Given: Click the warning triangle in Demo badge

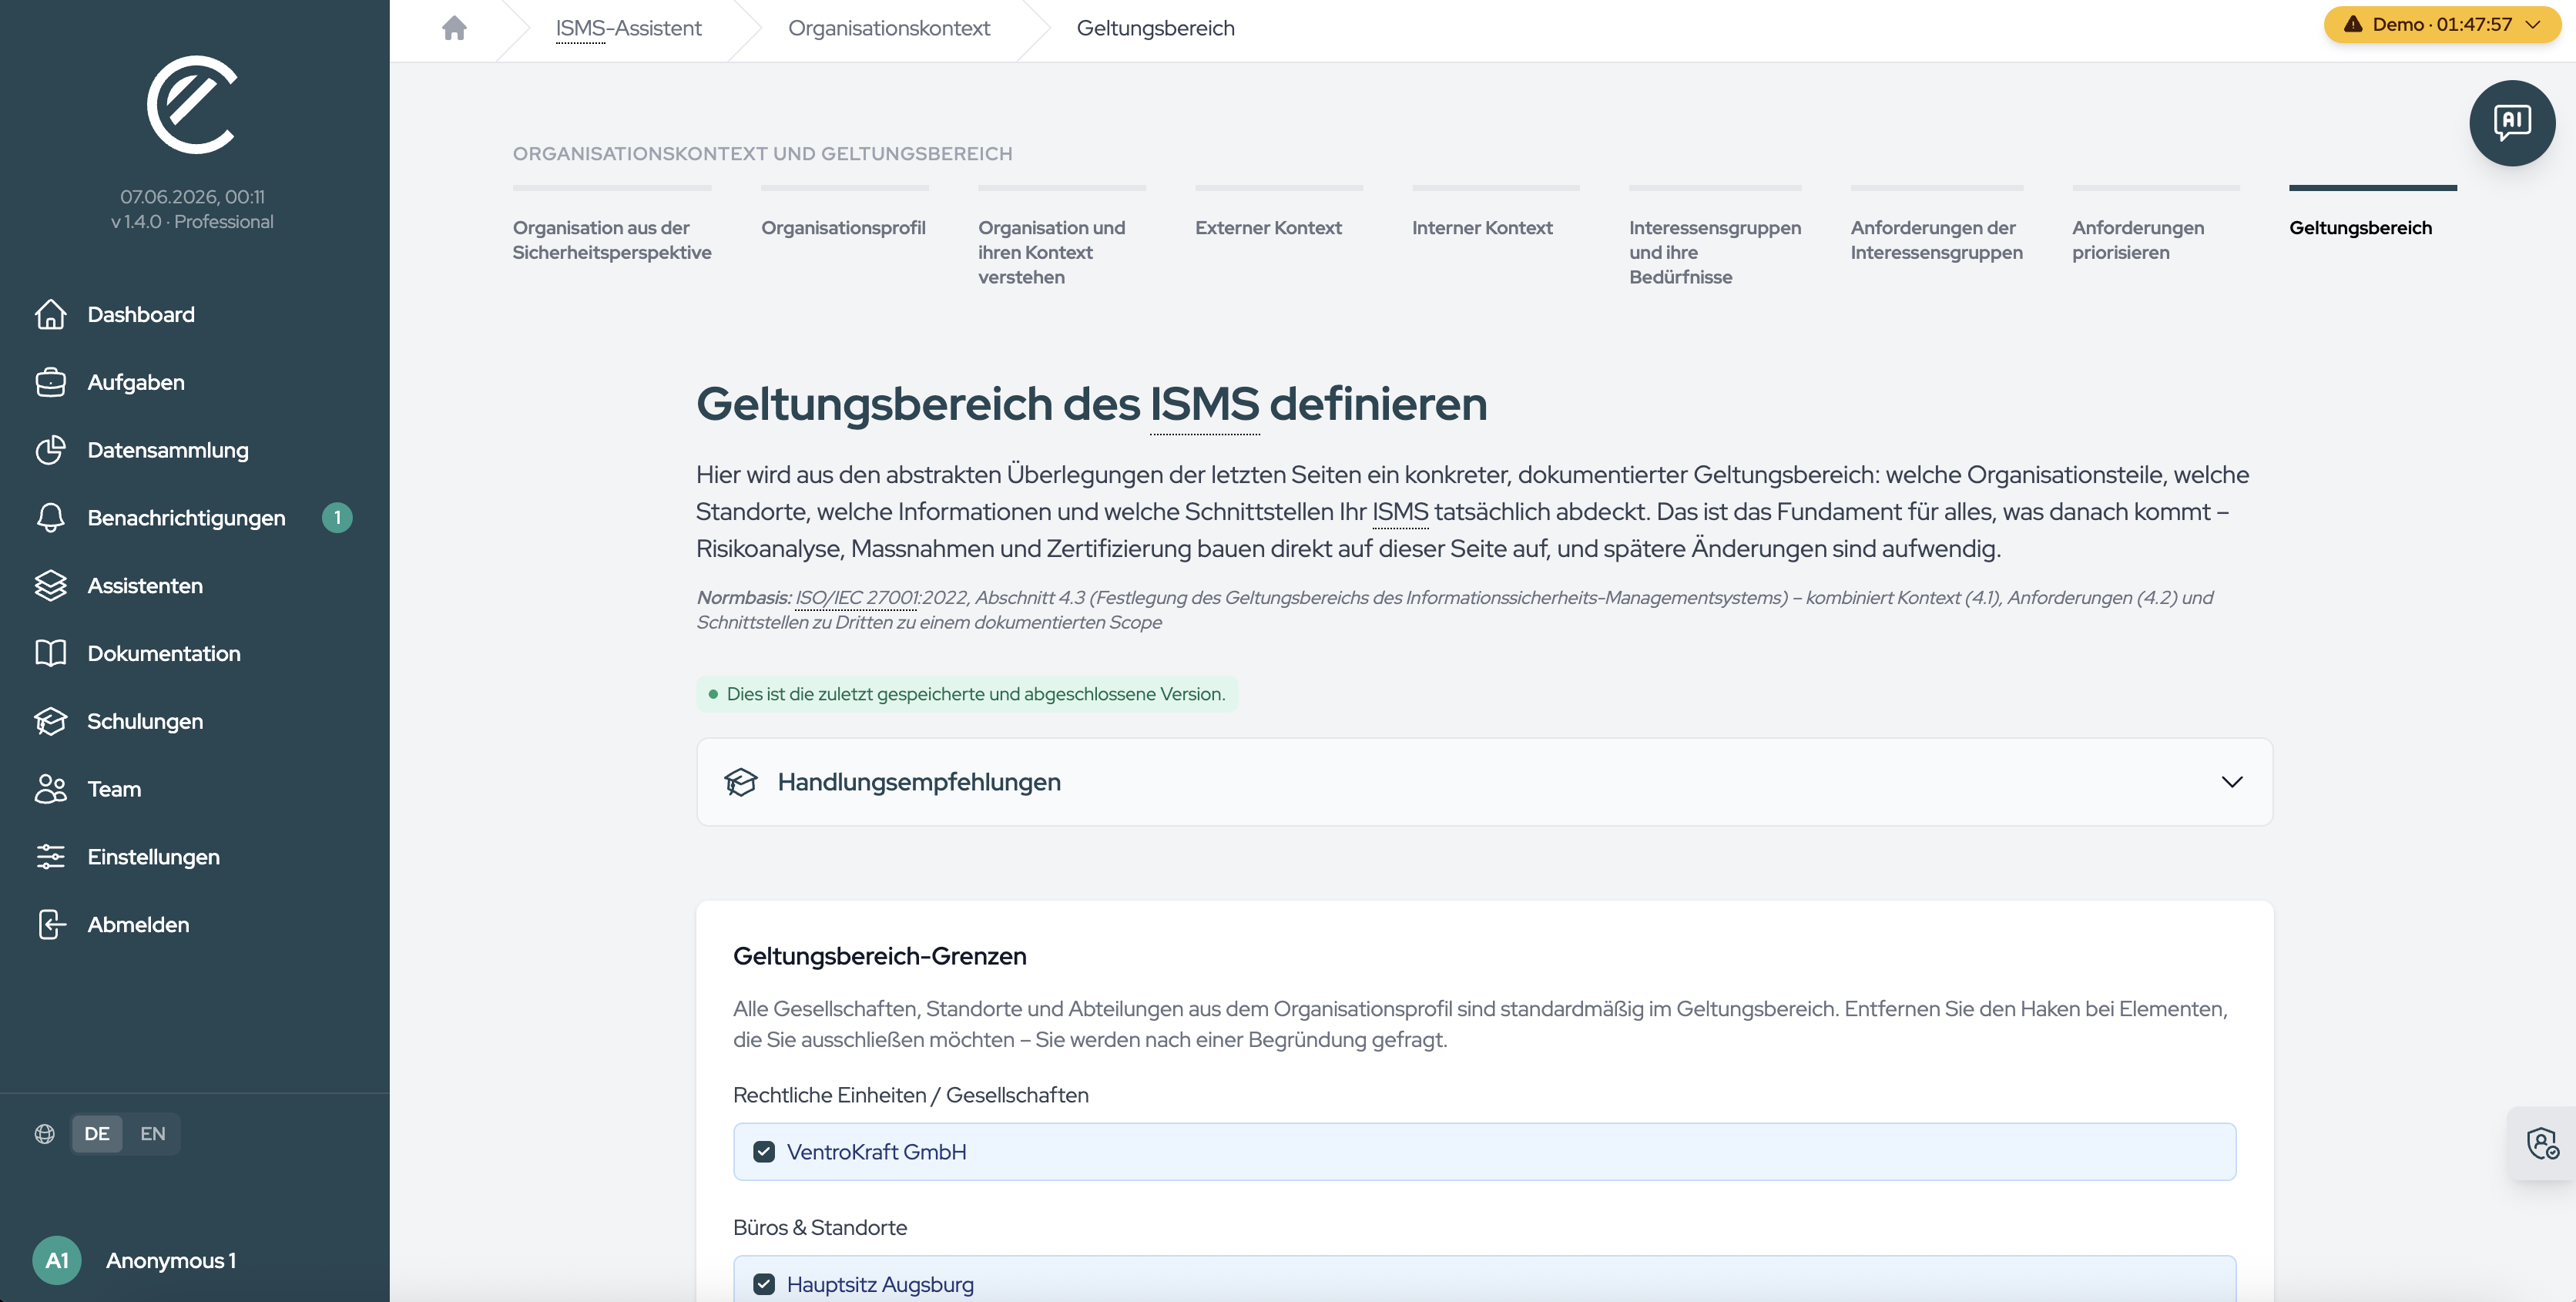Looking at the screenshot, I should point(2353,24).
